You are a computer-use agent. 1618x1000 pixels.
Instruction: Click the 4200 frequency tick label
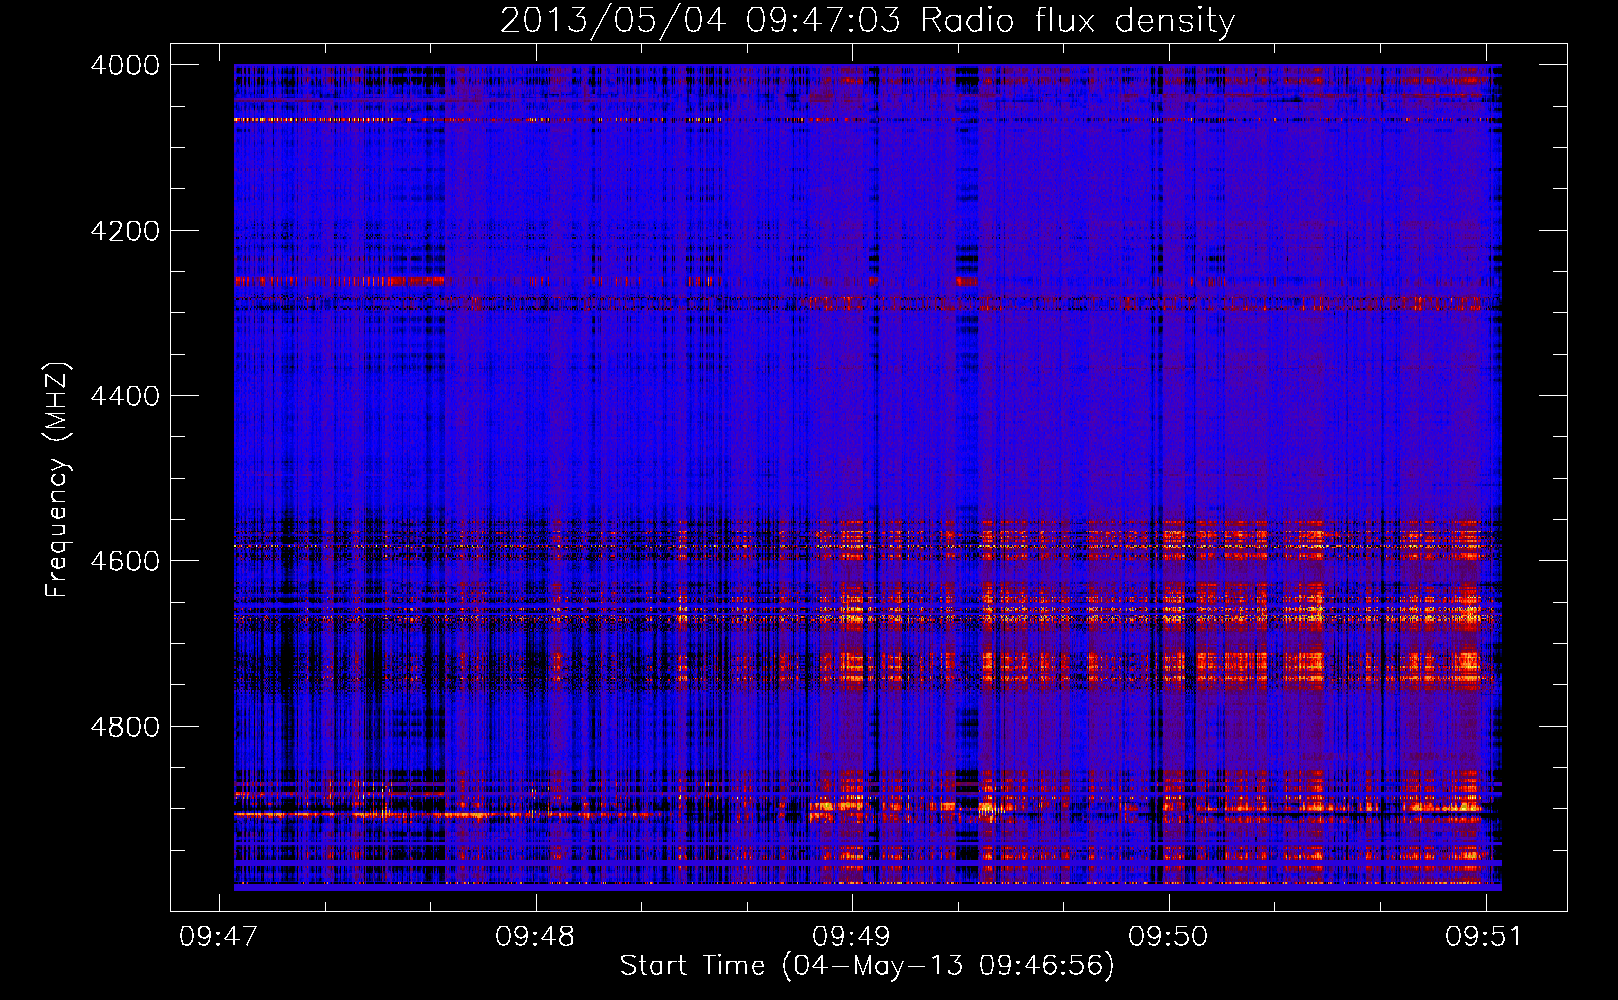tap(125, 231)
